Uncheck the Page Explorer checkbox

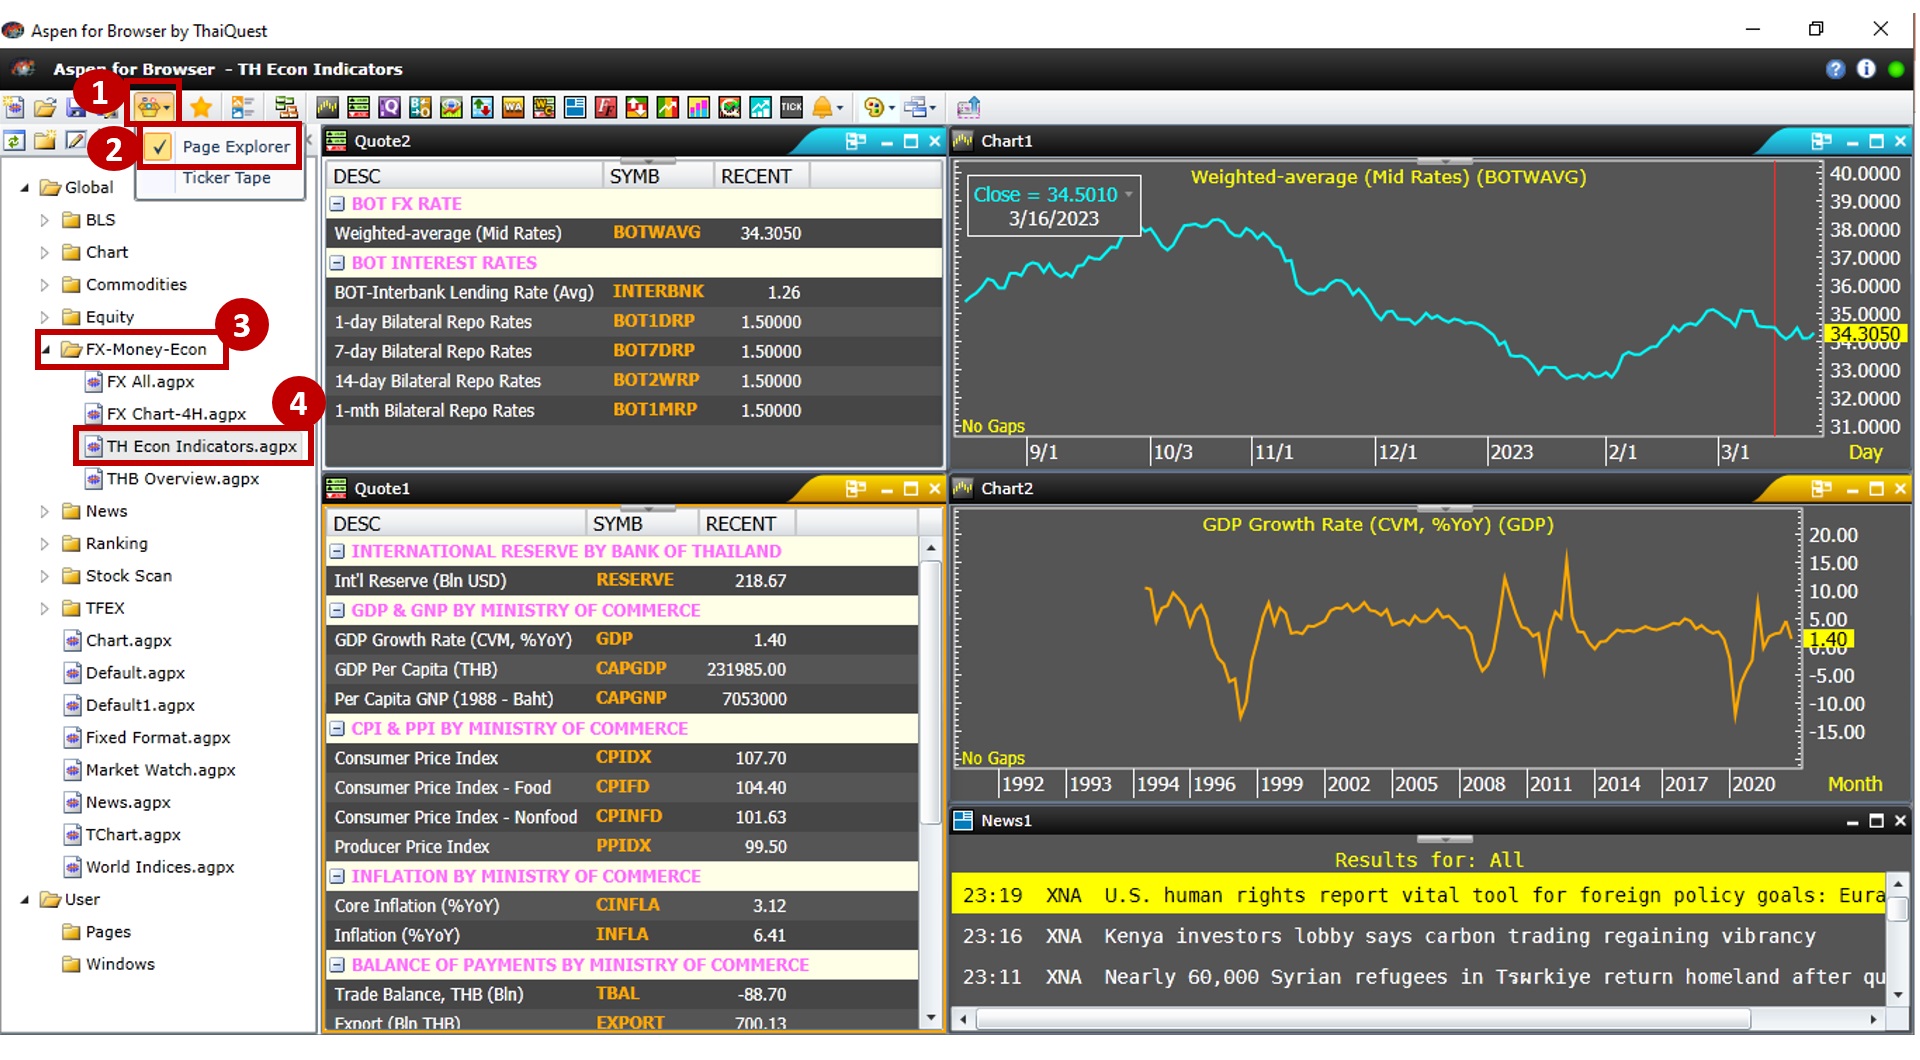point(160,146)
